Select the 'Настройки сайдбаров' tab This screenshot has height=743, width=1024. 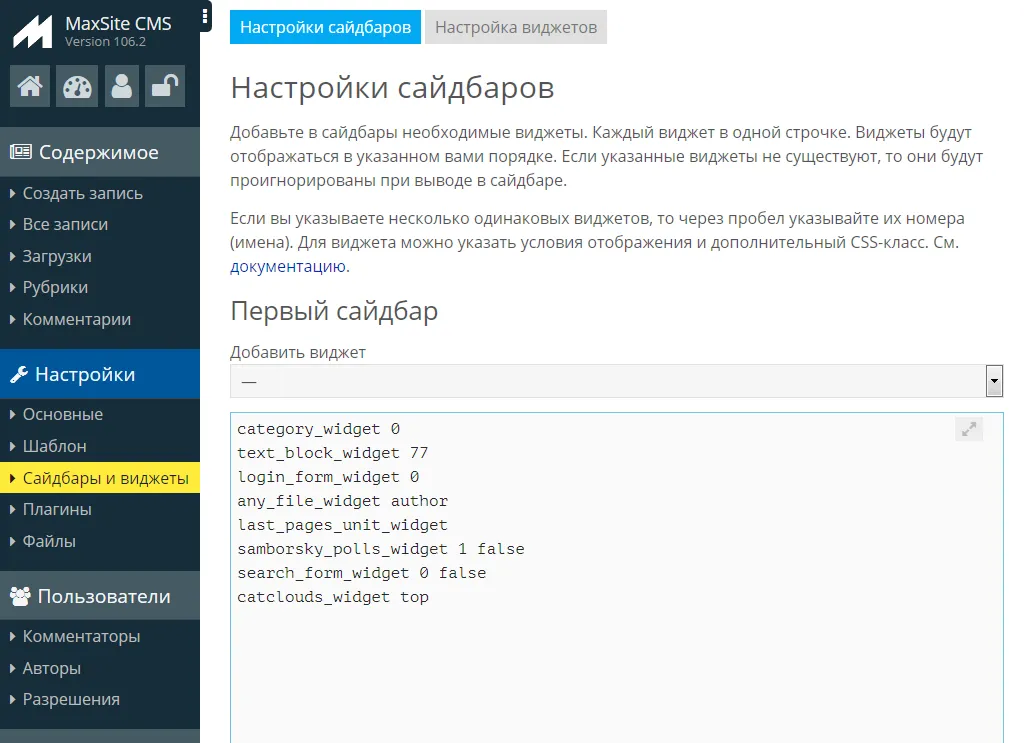tap(326, 27)
